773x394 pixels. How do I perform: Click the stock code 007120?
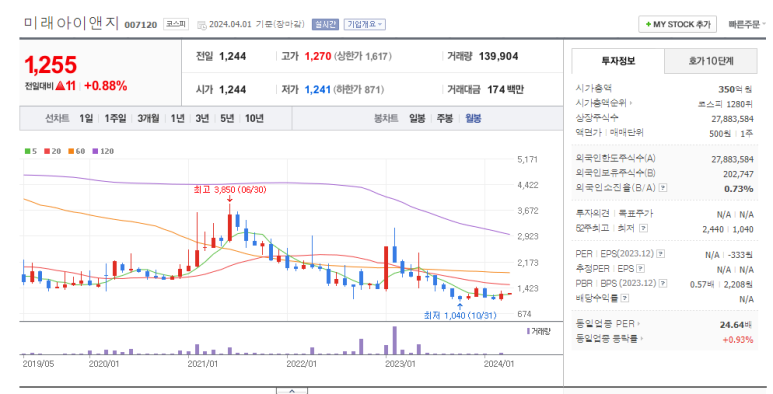click(141, 25)
